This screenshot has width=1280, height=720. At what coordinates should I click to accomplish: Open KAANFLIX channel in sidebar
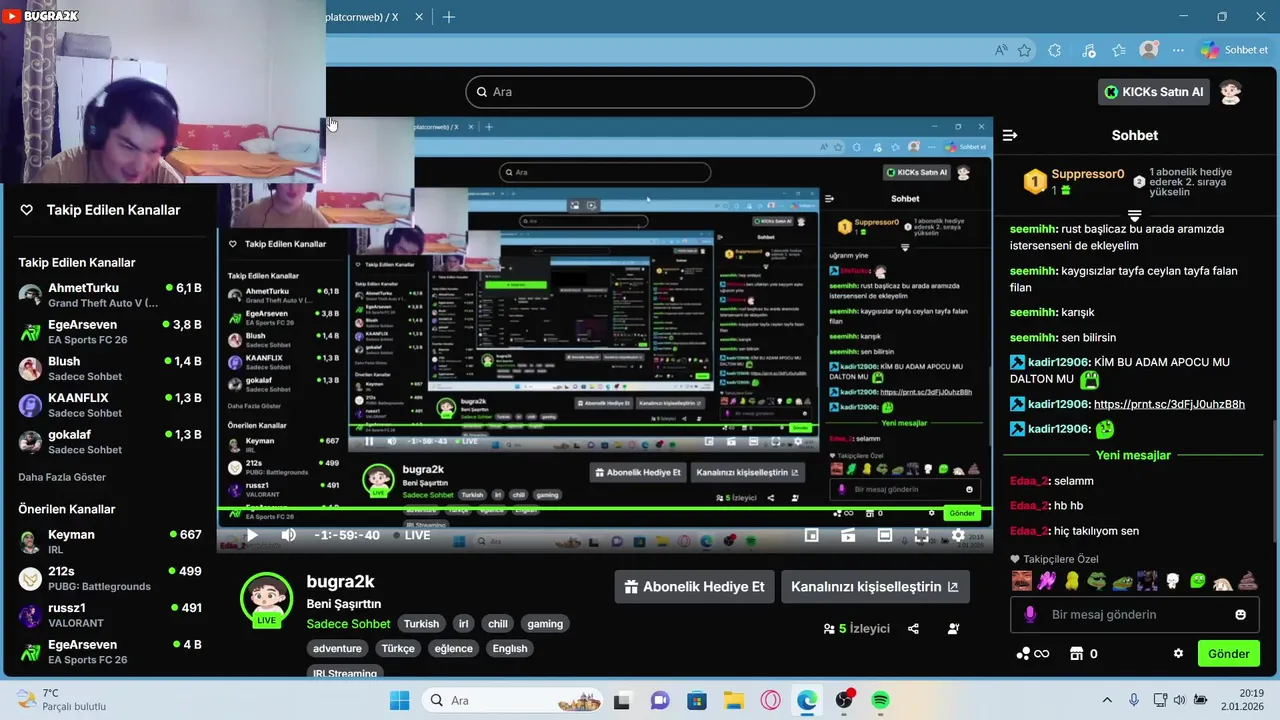110,405
